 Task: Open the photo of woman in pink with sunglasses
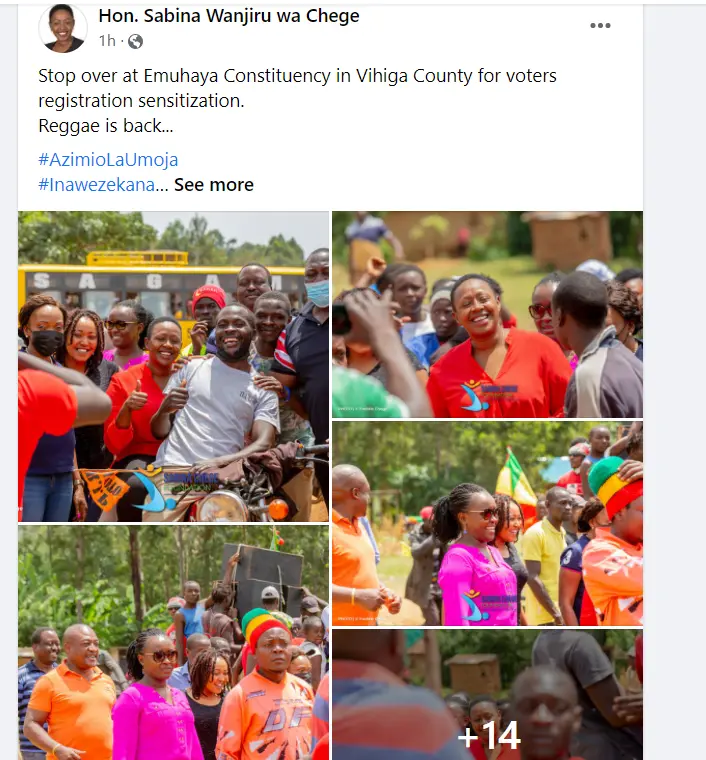(x=487, y=523)
